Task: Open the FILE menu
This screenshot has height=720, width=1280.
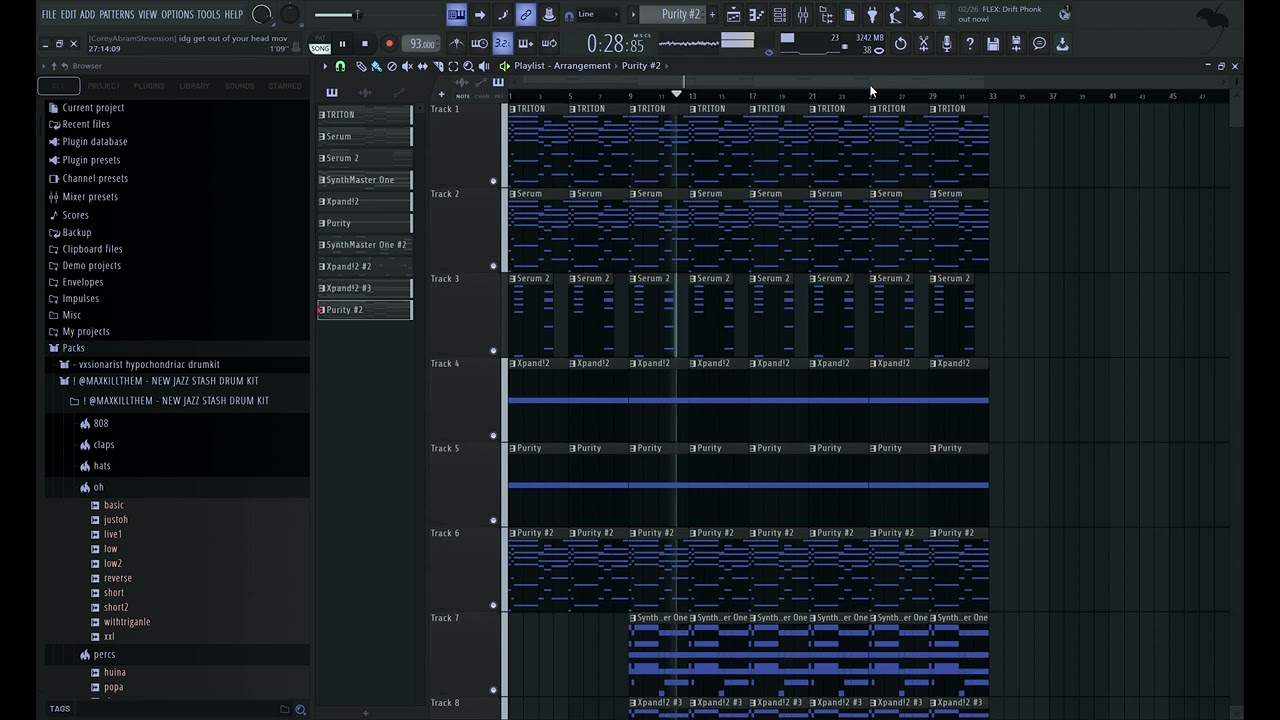Action: coord(48,15)
